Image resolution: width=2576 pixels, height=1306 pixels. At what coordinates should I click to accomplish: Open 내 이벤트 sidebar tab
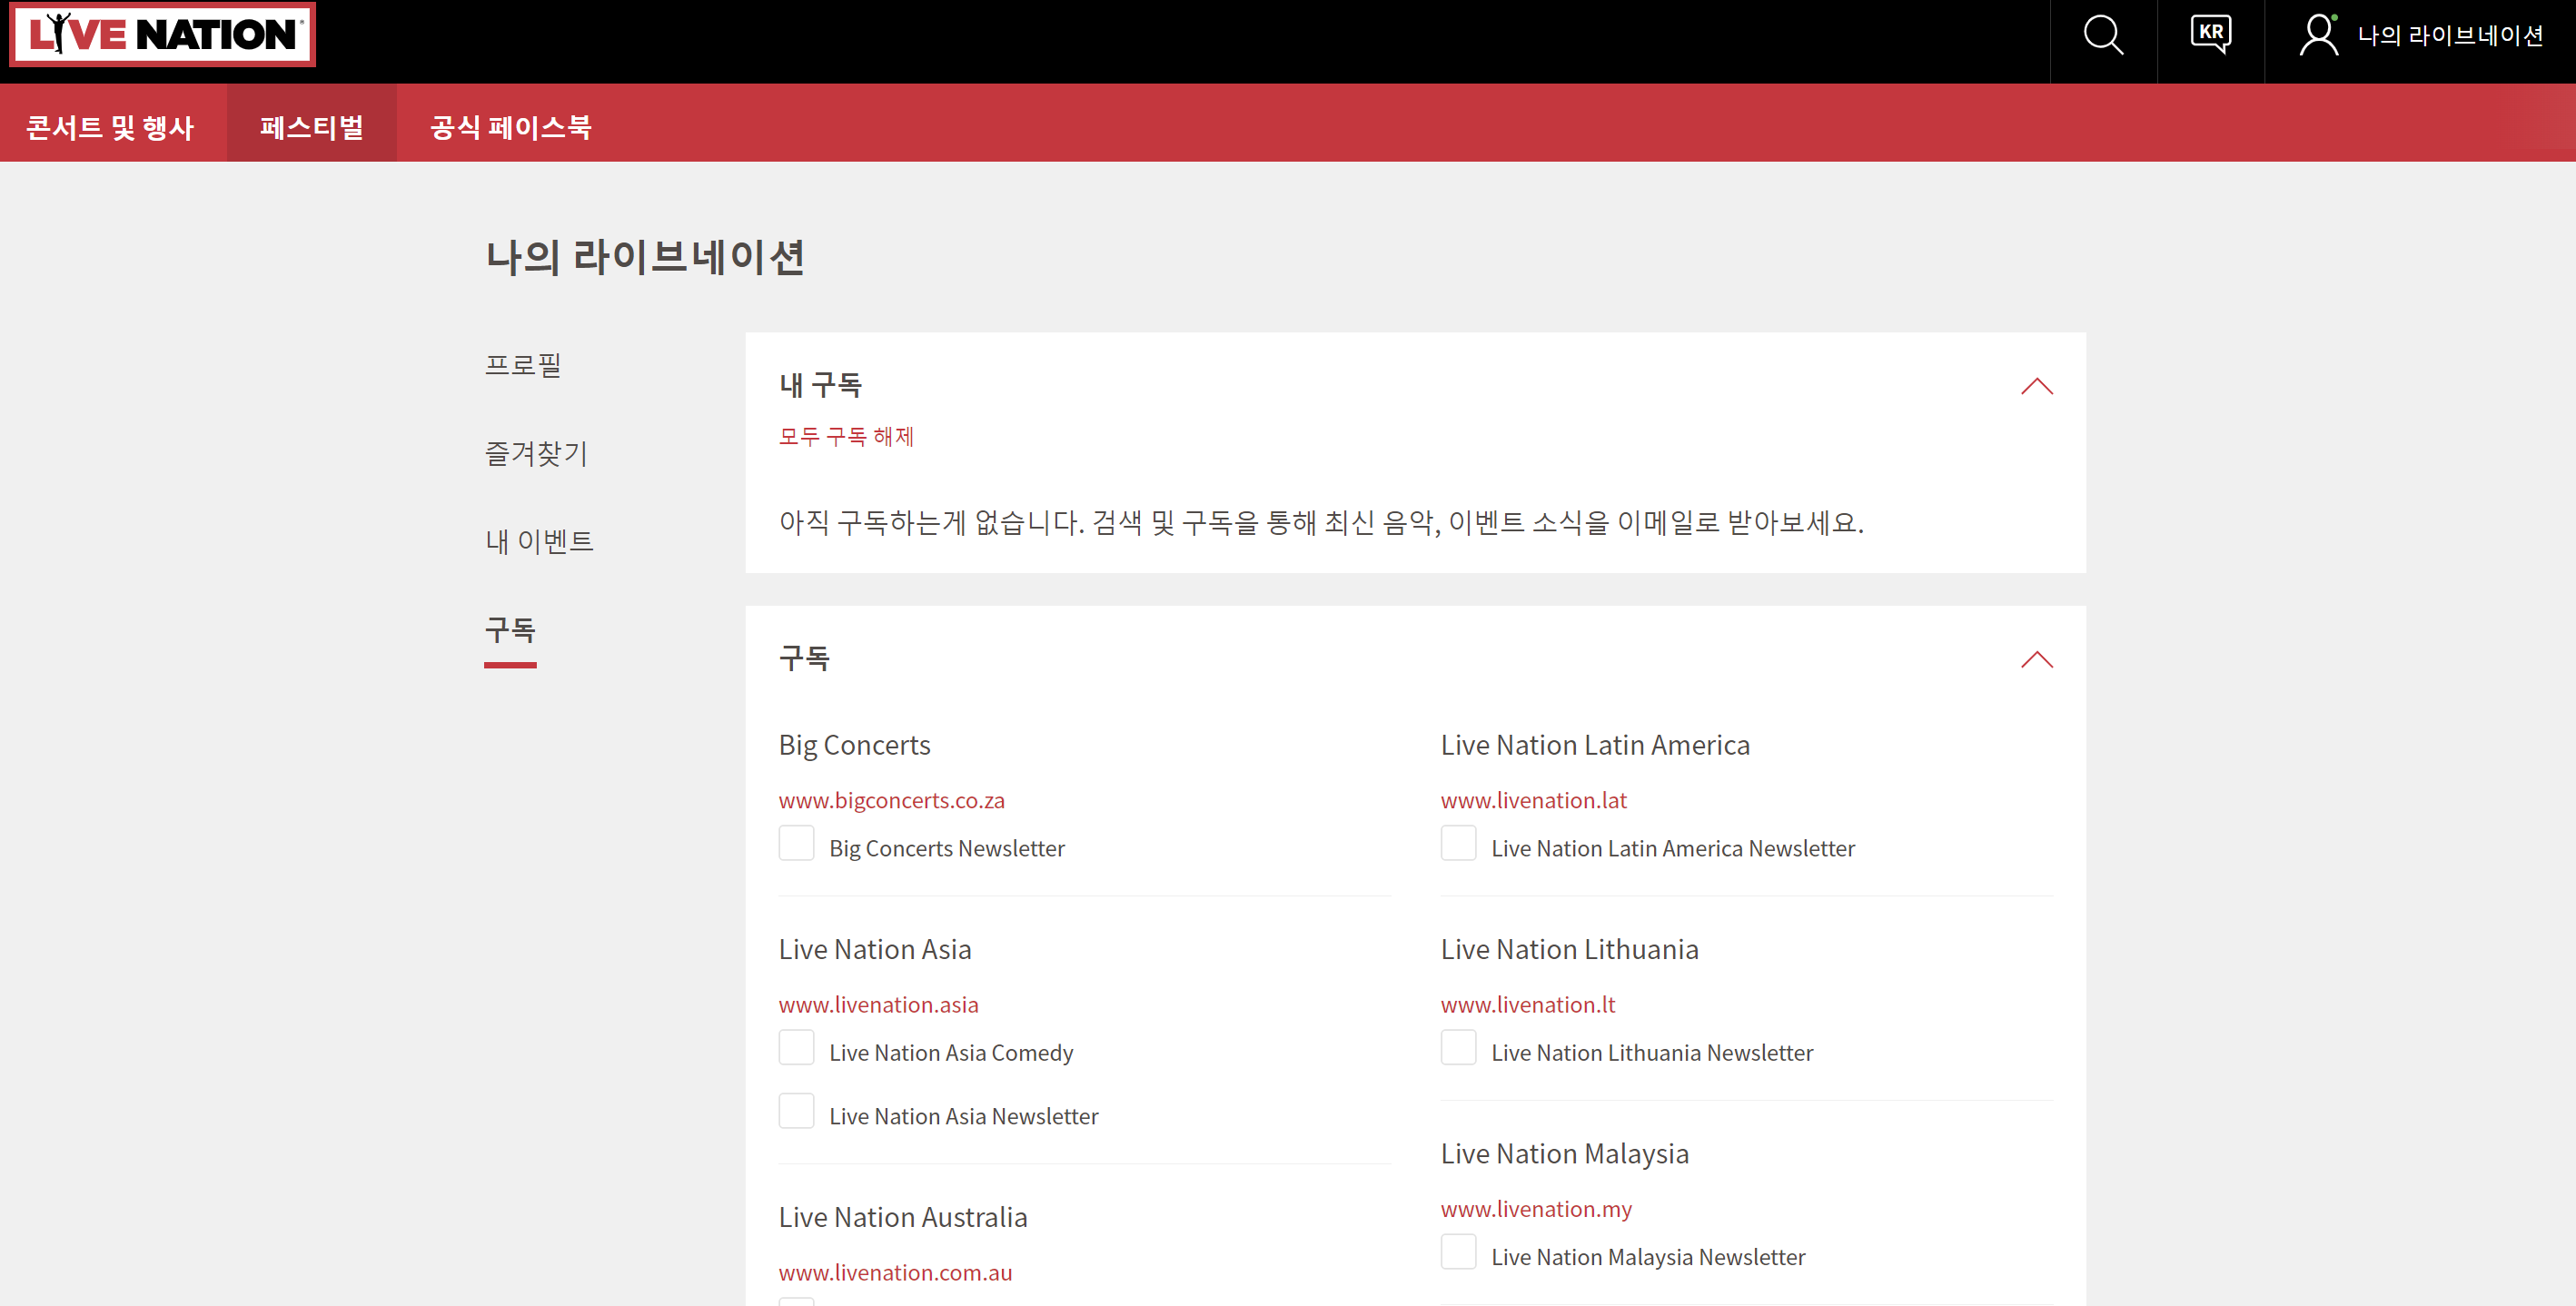click(x=539, y=541)
